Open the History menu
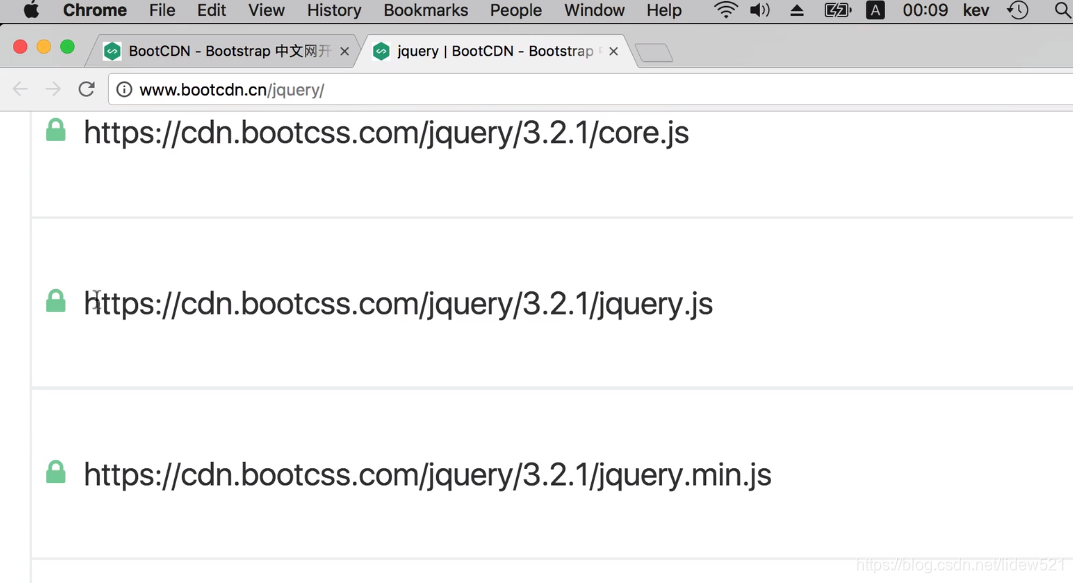This screenshot has height=583, width=1073. point(334,10)
